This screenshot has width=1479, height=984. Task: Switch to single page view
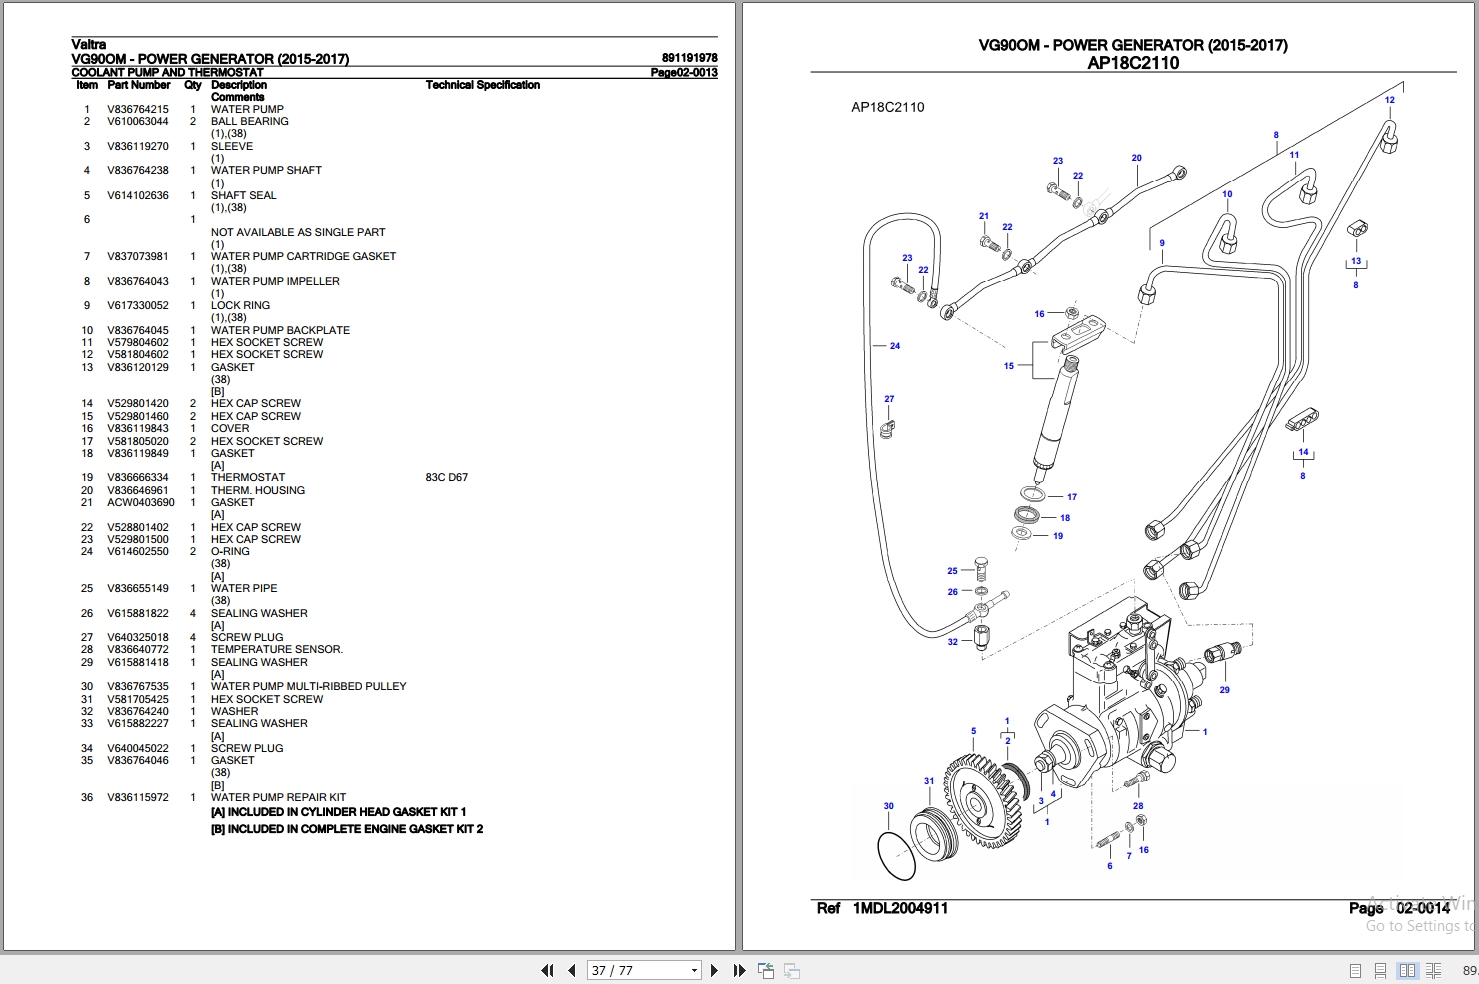pos(1355,970)
